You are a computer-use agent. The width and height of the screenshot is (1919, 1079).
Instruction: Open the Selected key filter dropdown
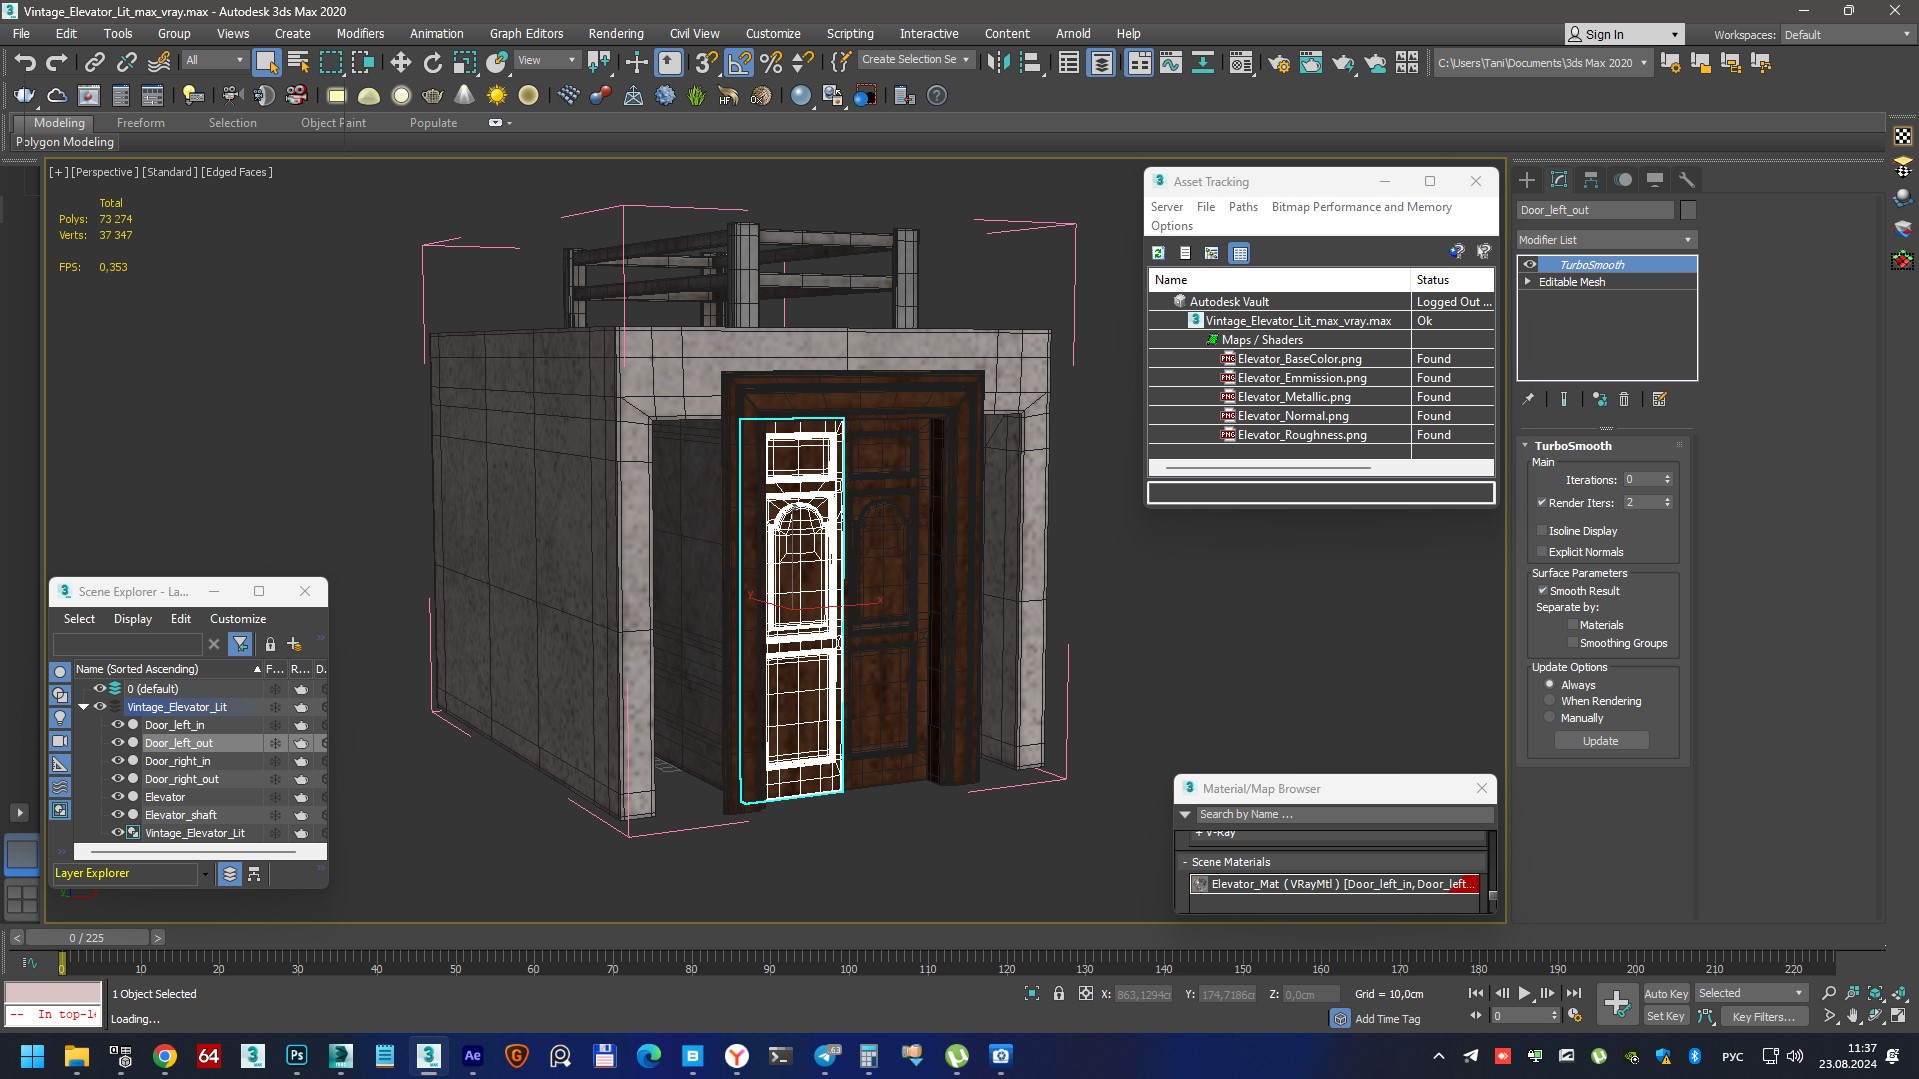[1750, 993]
